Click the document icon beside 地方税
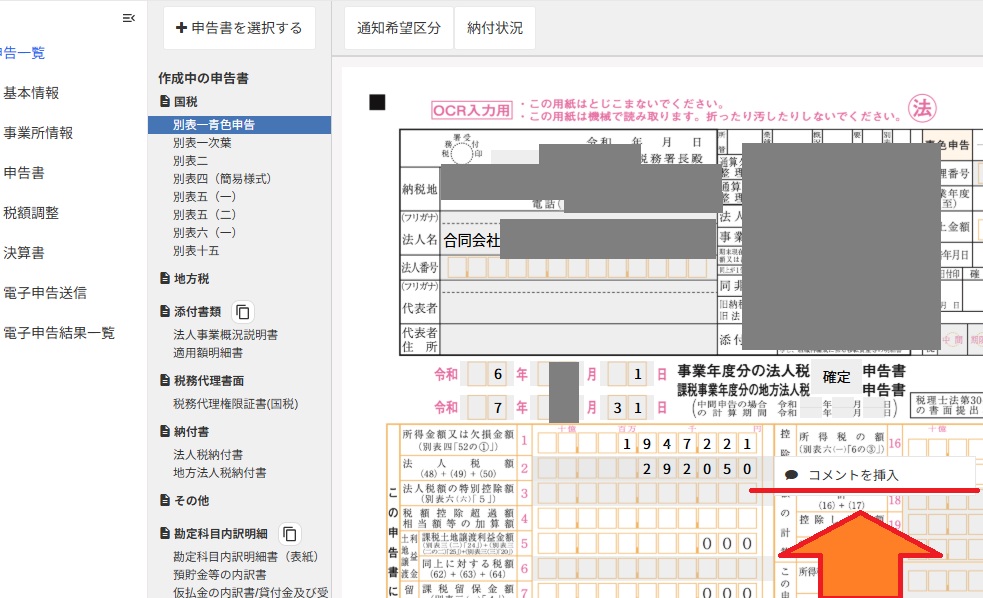The image size is (983, 598). tap(165, 279)
